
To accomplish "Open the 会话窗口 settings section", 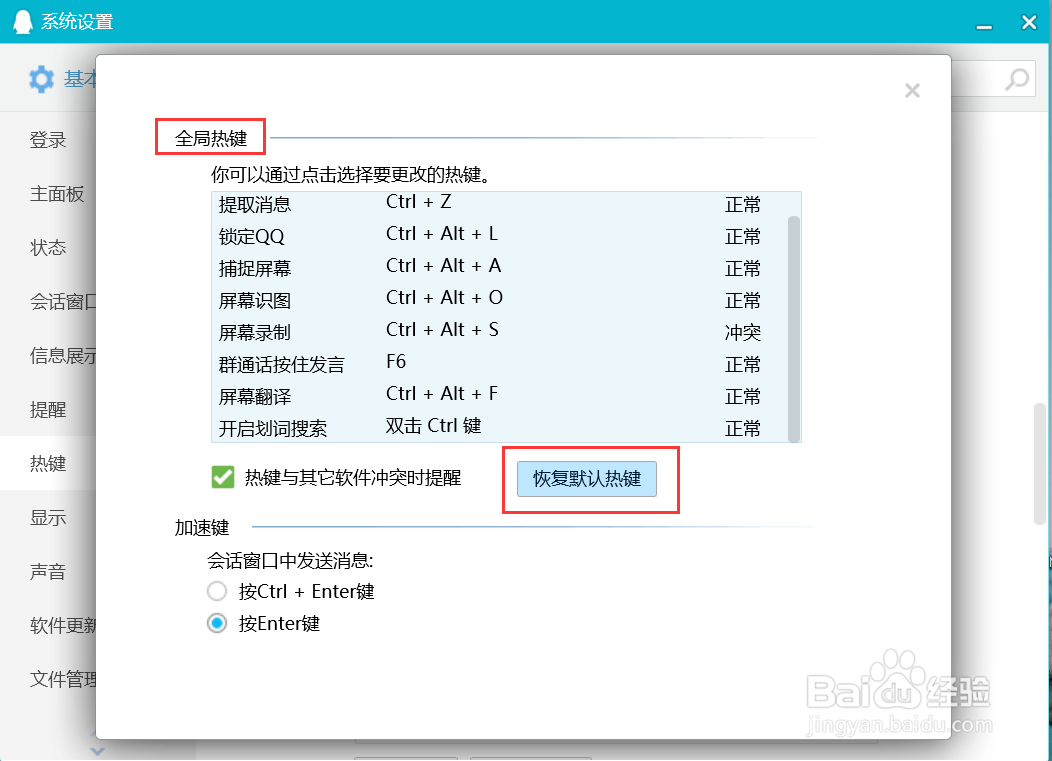I will click(60, 302).
